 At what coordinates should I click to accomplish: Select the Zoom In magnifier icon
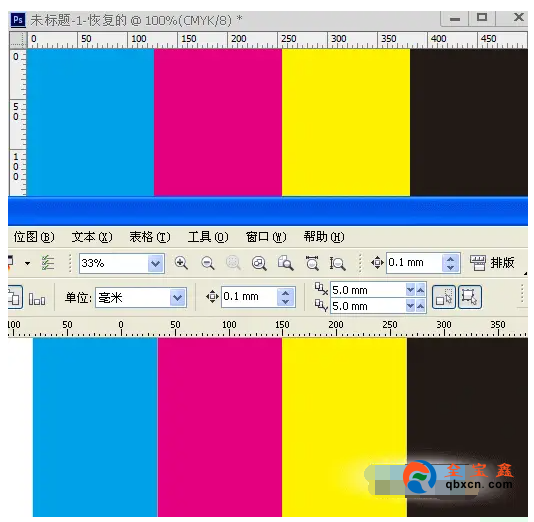181,263
